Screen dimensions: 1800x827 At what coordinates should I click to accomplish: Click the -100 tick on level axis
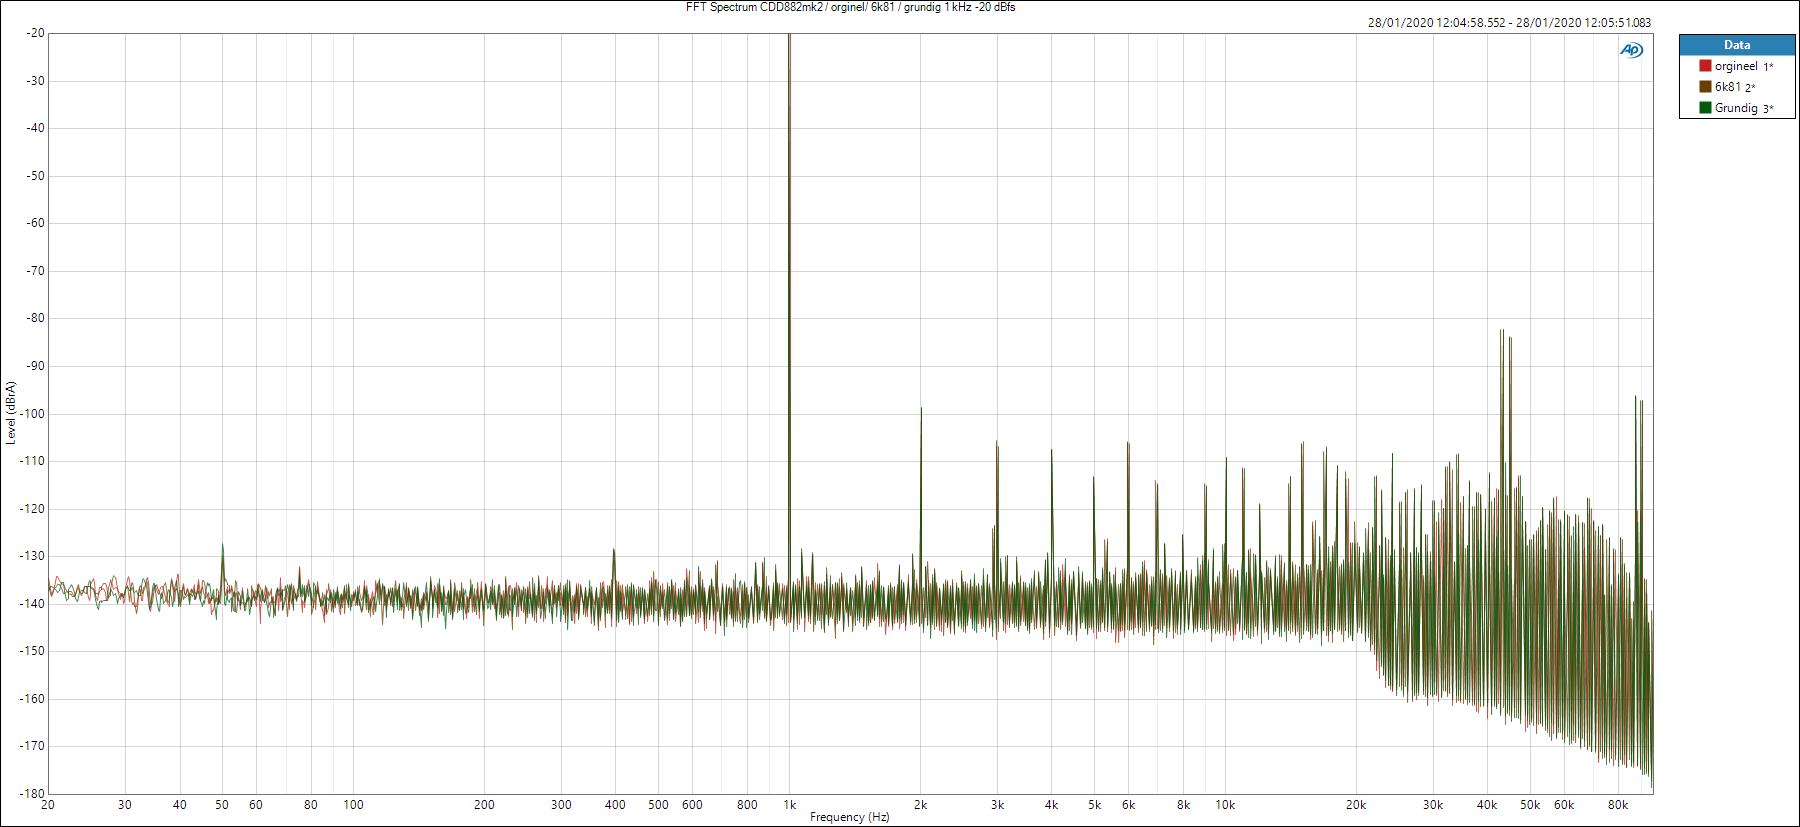pos(31,414)
